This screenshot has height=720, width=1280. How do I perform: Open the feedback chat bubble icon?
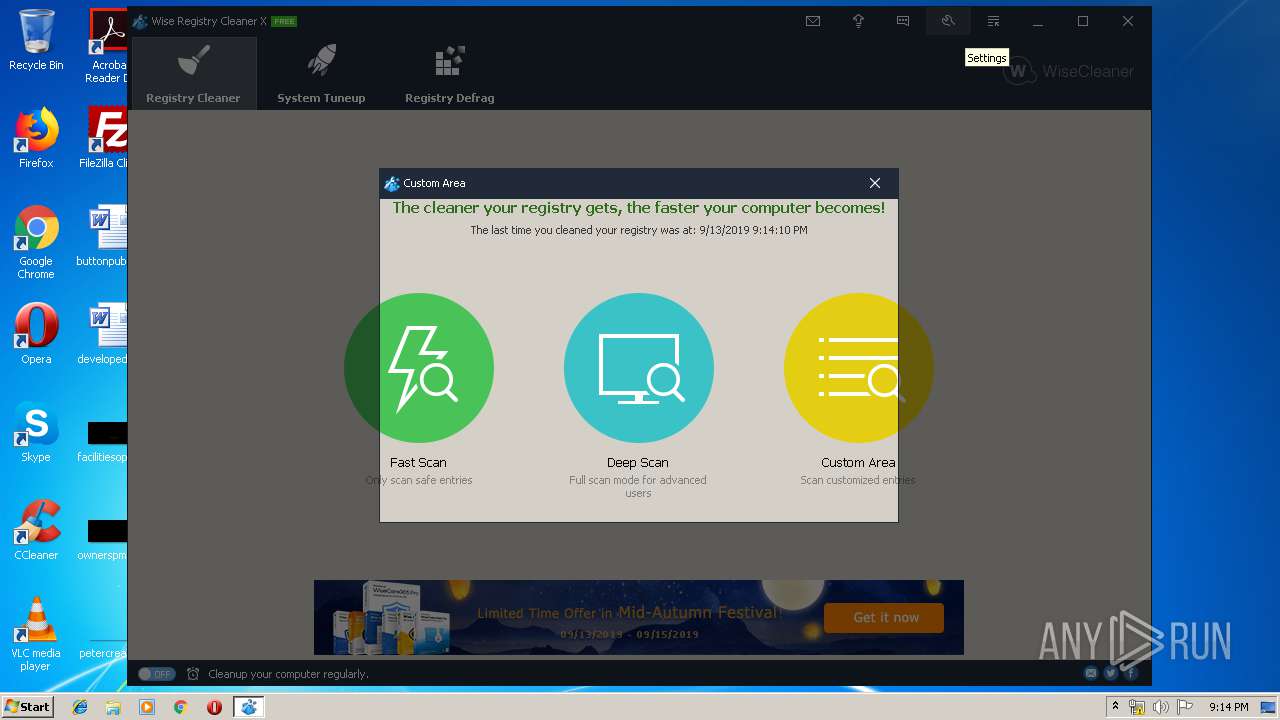[x=903, y=21]
